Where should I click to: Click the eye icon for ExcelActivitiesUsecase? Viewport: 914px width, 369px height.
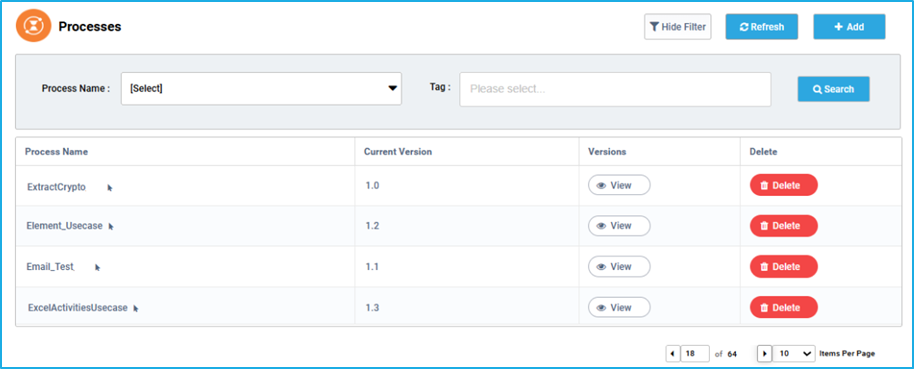point(602,308)
